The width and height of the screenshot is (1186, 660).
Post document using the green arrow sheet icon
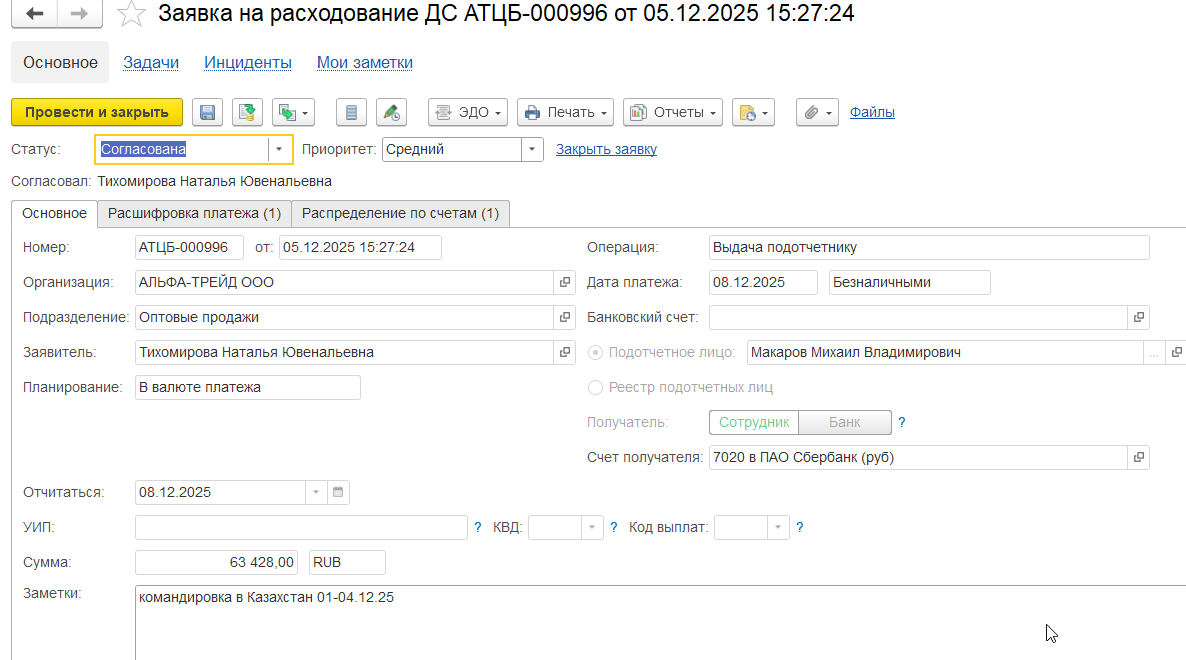247,112
